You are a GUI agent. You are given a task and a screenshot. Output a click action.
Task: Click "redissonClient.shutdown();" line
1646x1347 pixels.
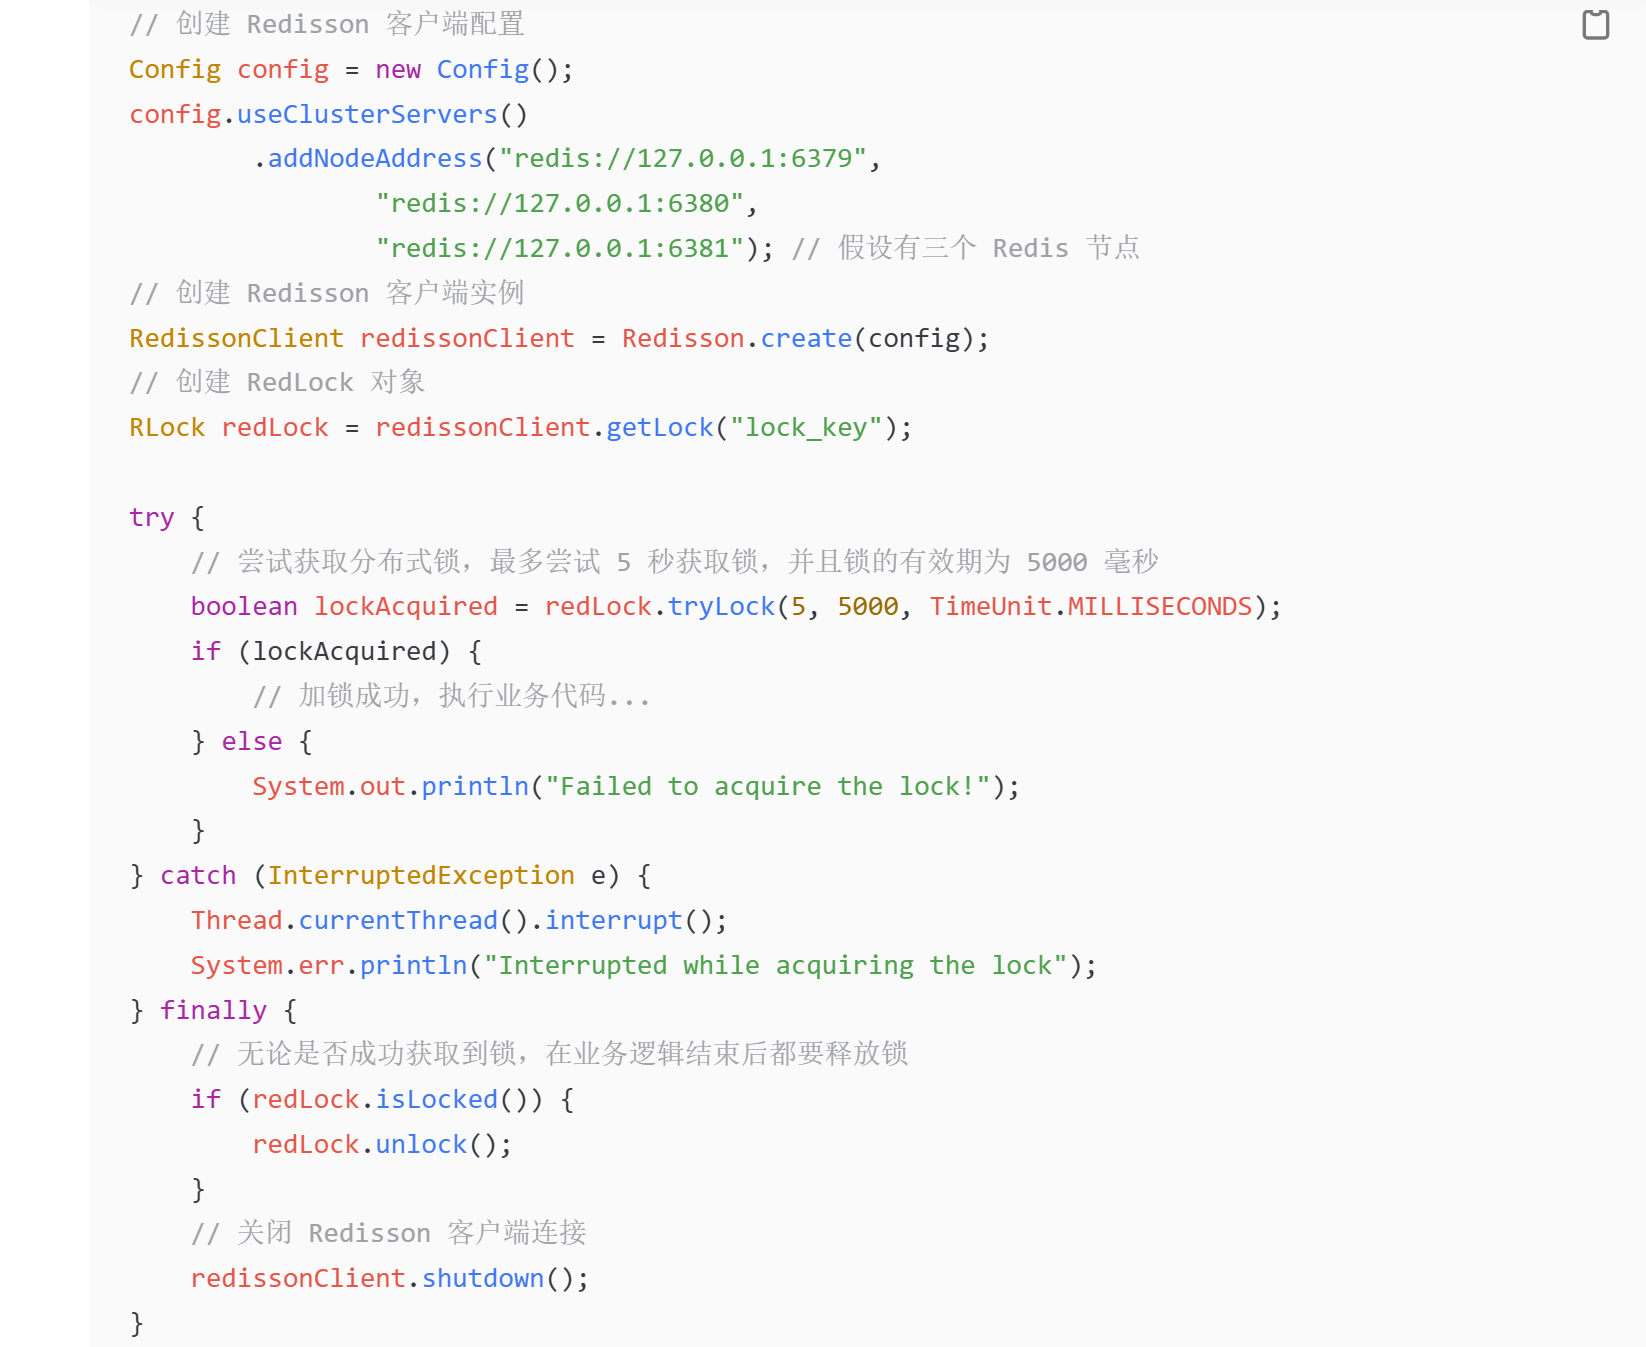tap(390, 1279)
